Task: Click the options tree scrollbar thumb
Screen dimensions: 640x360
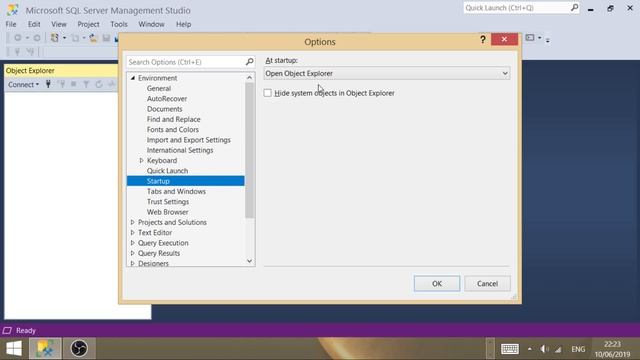Action: pos(249,150)
